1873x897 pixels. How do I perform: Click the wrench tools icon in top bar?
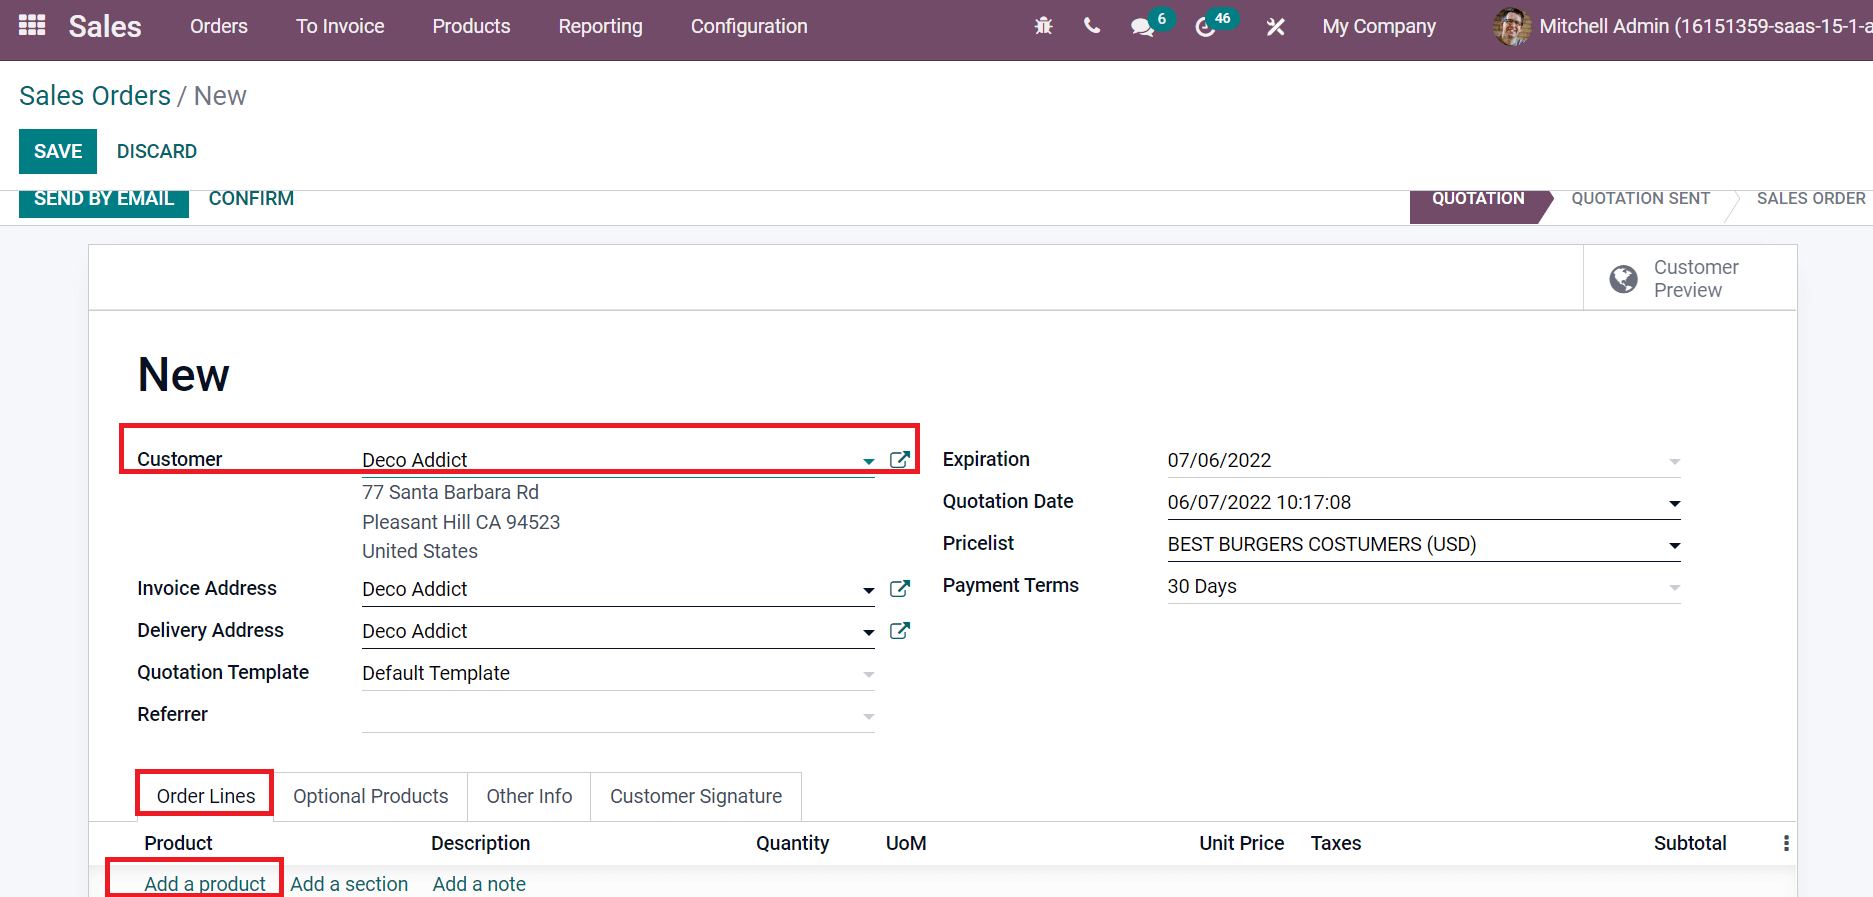click(x=1275, y=27)
